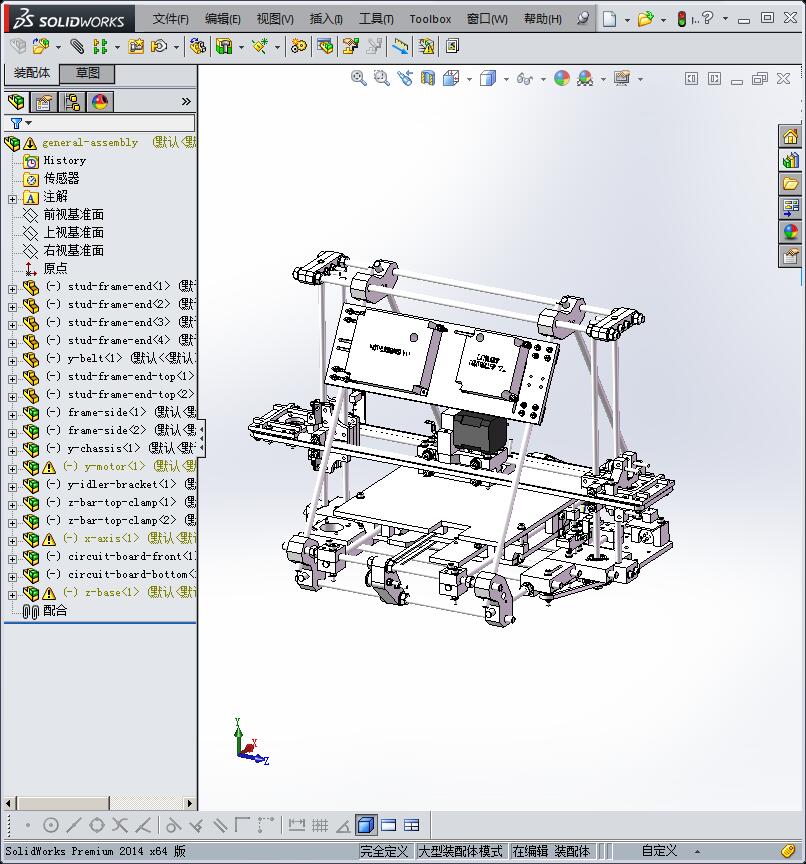The width and height of the screenshot is (806, 864).
Task: Expand the x-axis<1> tree node
Action: [12, 541]
